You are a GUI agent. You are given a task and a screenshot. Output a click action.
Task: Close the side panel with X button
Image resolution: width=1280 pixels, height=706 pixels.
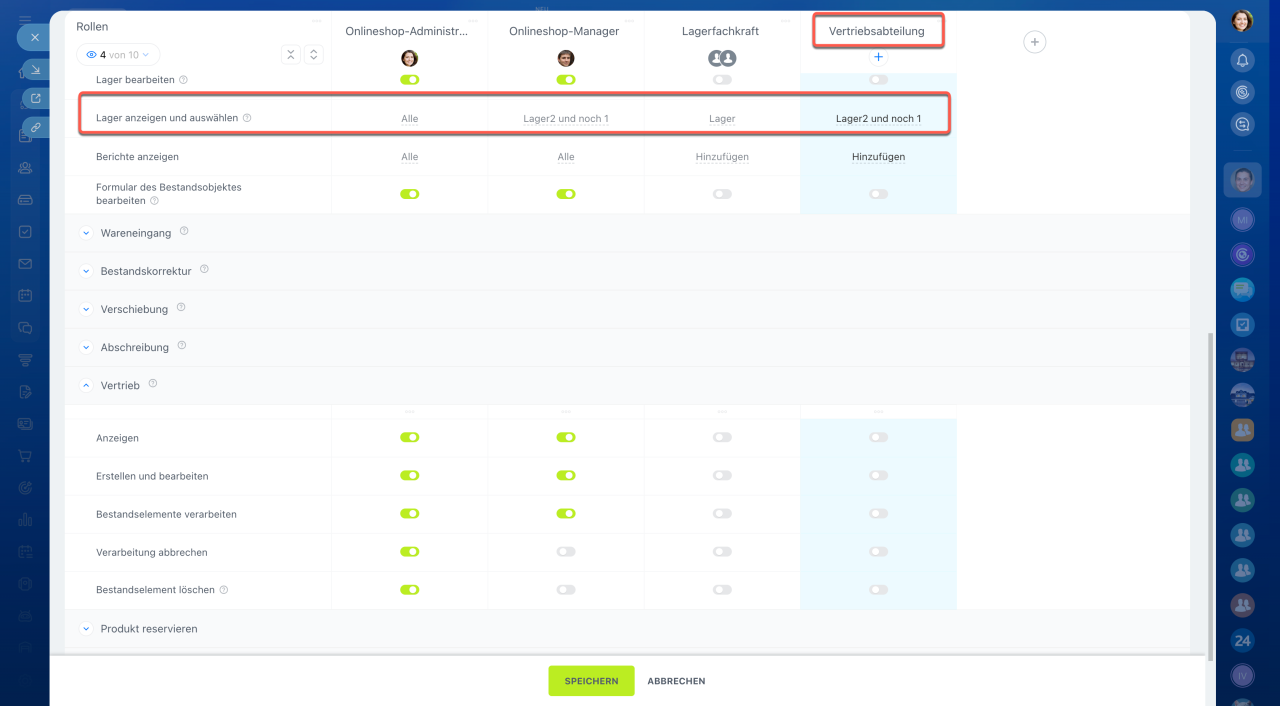33,37
